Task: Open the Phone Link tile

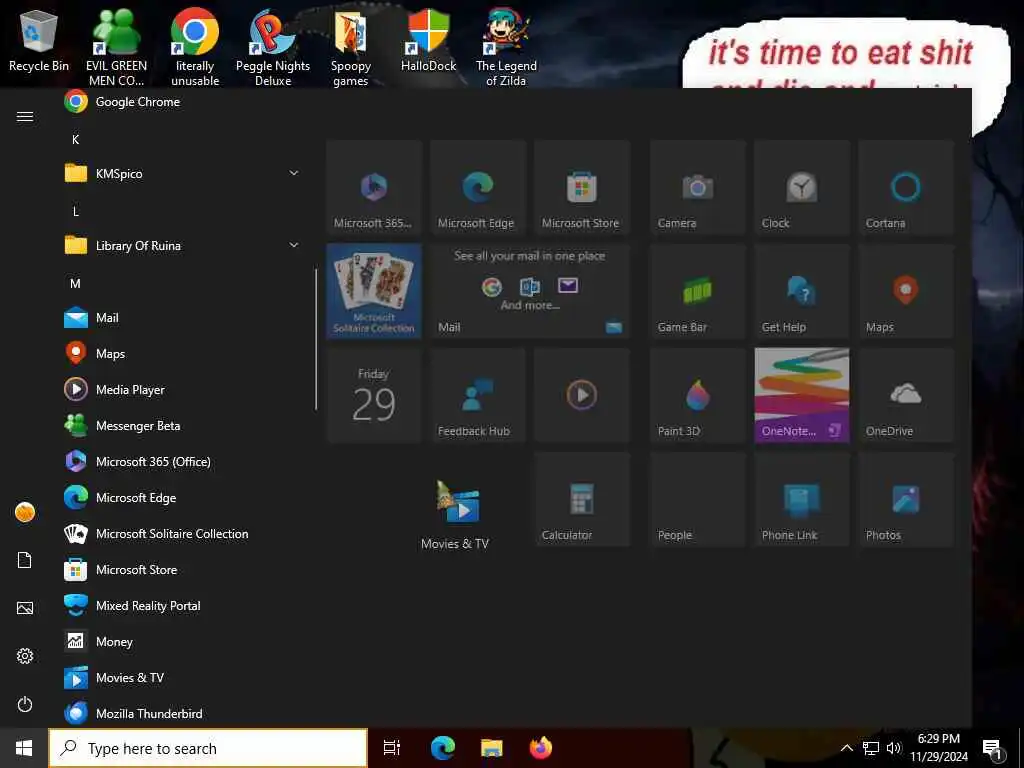Action: point(801,499)
